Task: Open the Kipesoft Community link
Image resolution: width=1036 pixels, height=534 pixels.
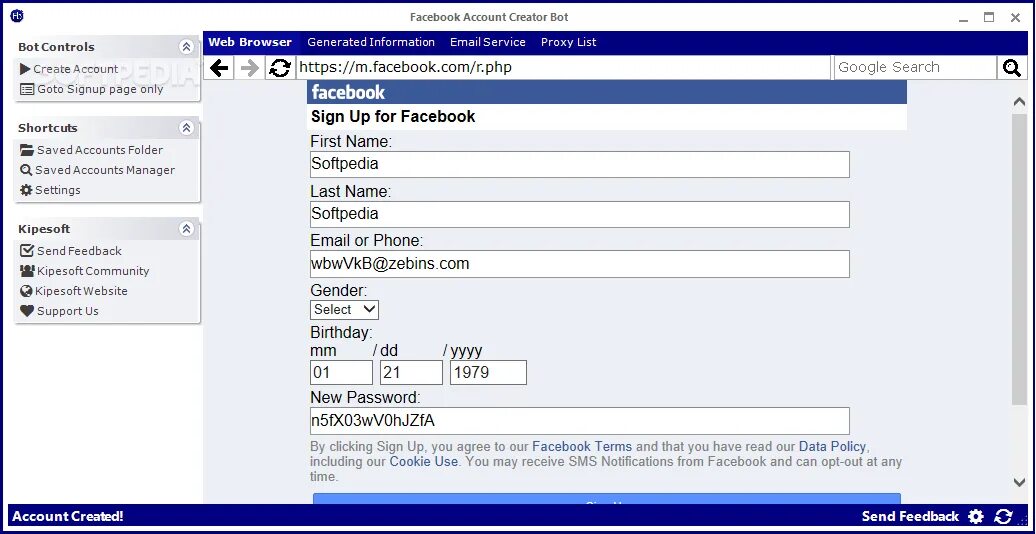Action: 93,271
